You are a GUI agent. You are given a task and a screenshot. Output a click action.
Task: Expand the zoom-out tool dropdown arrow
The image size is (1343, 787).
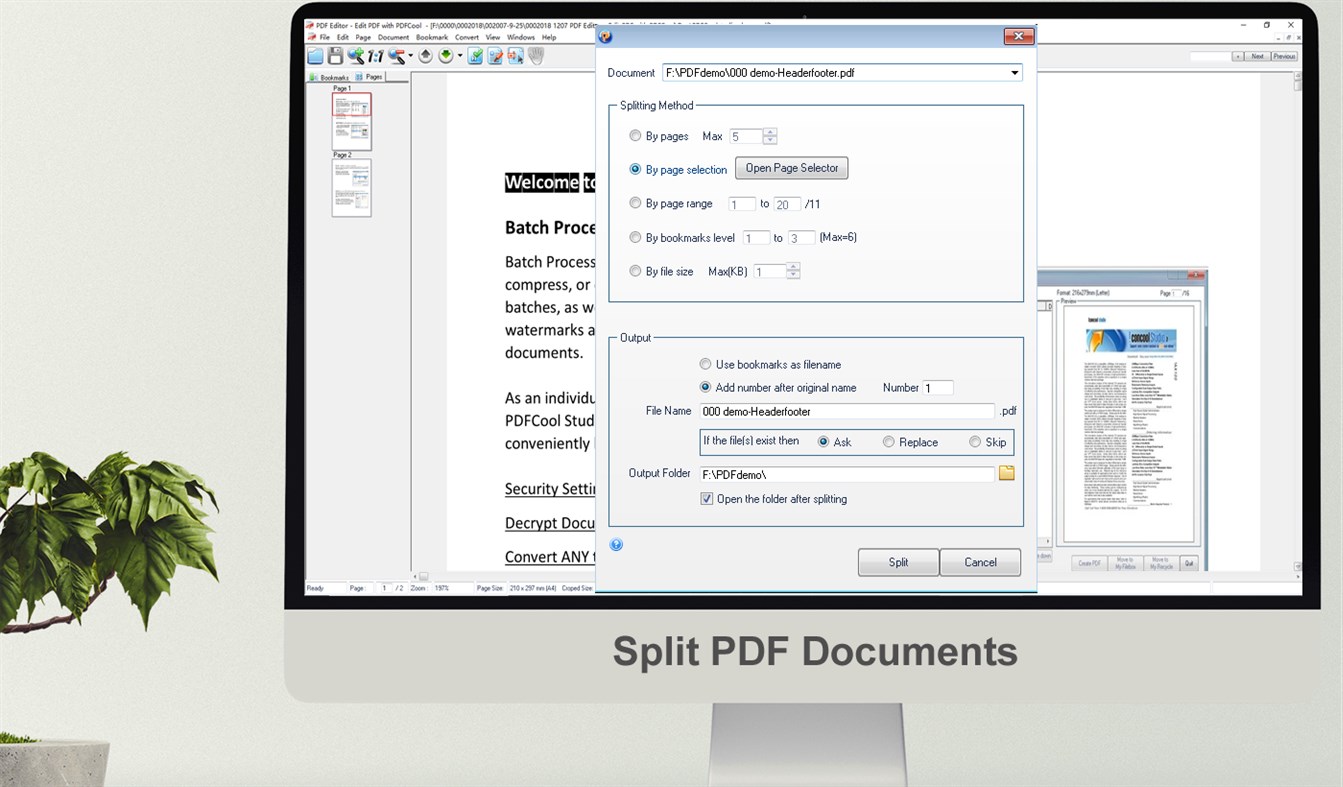tap(410, 56)
